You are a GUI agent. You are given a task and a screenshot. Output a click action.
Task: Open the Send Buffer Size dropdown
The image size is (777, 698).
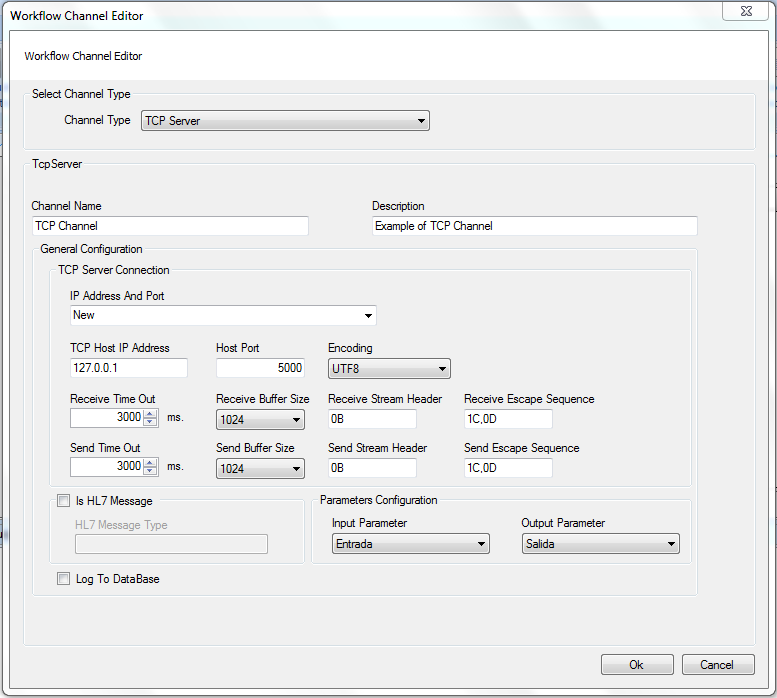[260, 469]
